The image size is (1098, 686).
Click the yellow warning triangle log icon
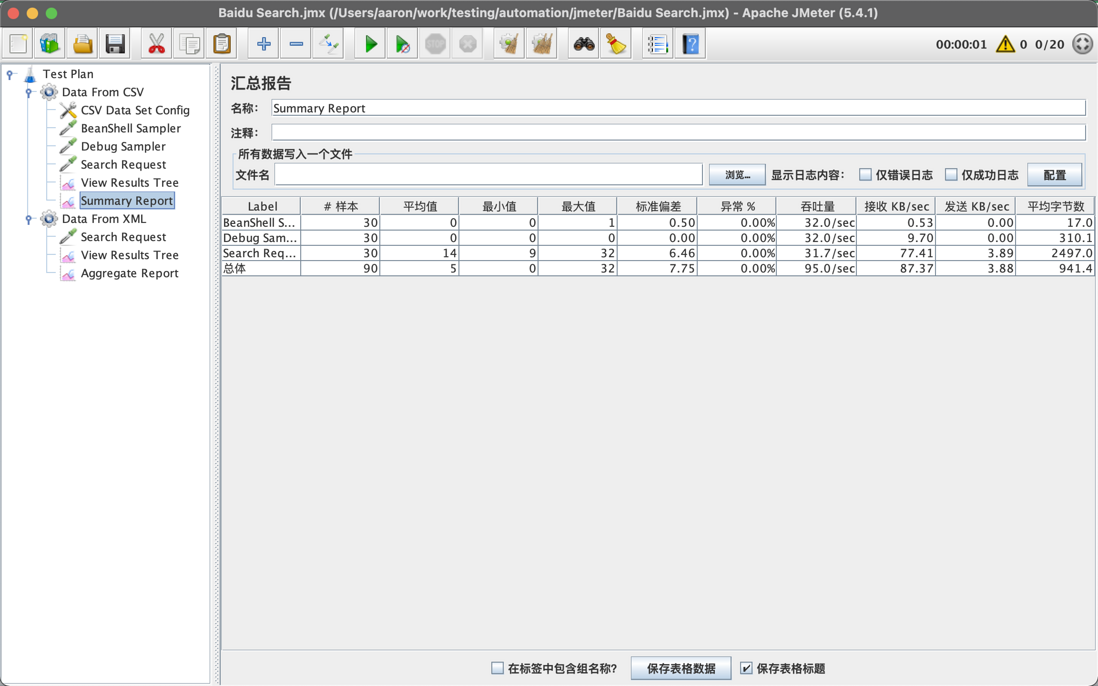(1005, 44)
